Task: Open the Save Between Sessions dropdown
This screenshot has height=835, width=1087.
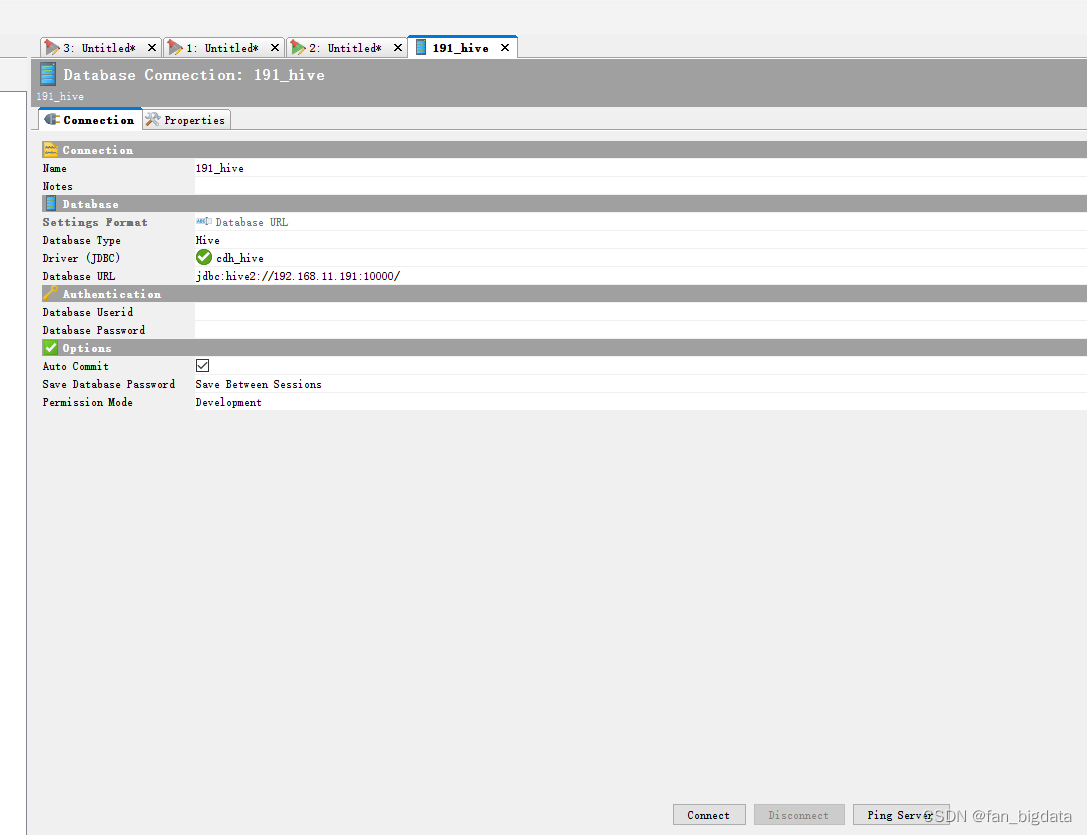Action: click(641, 384)
